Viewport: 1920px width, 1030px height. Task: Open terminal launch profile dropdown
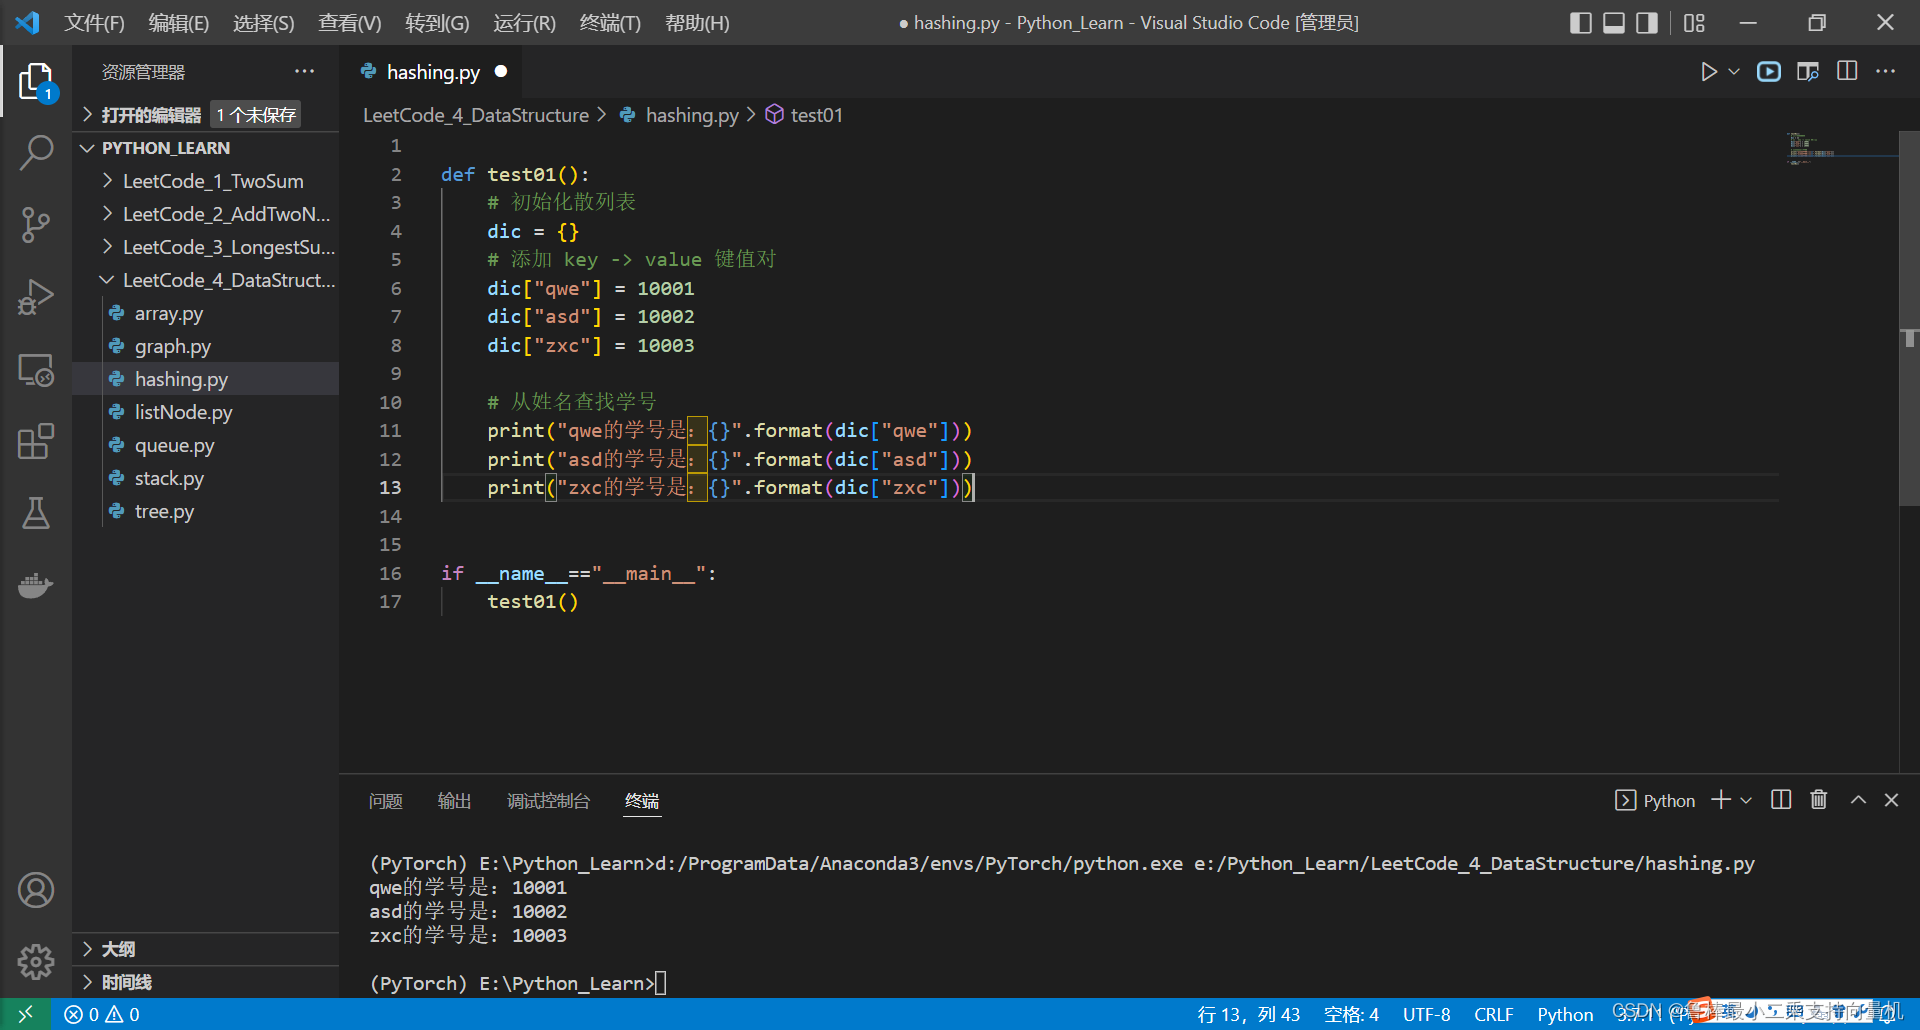tap(1746, 800)
